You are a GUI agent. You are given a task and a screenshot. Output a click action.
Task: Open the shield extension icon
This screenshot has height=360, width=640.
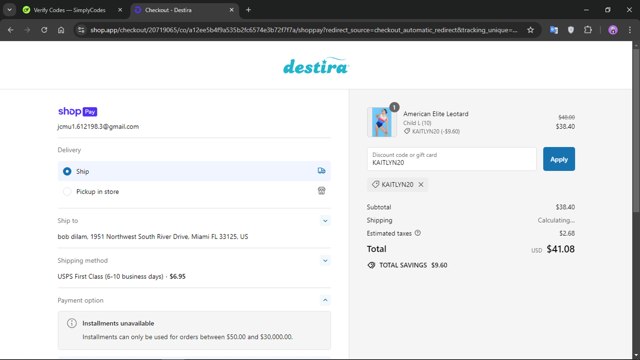coord(571,30)
